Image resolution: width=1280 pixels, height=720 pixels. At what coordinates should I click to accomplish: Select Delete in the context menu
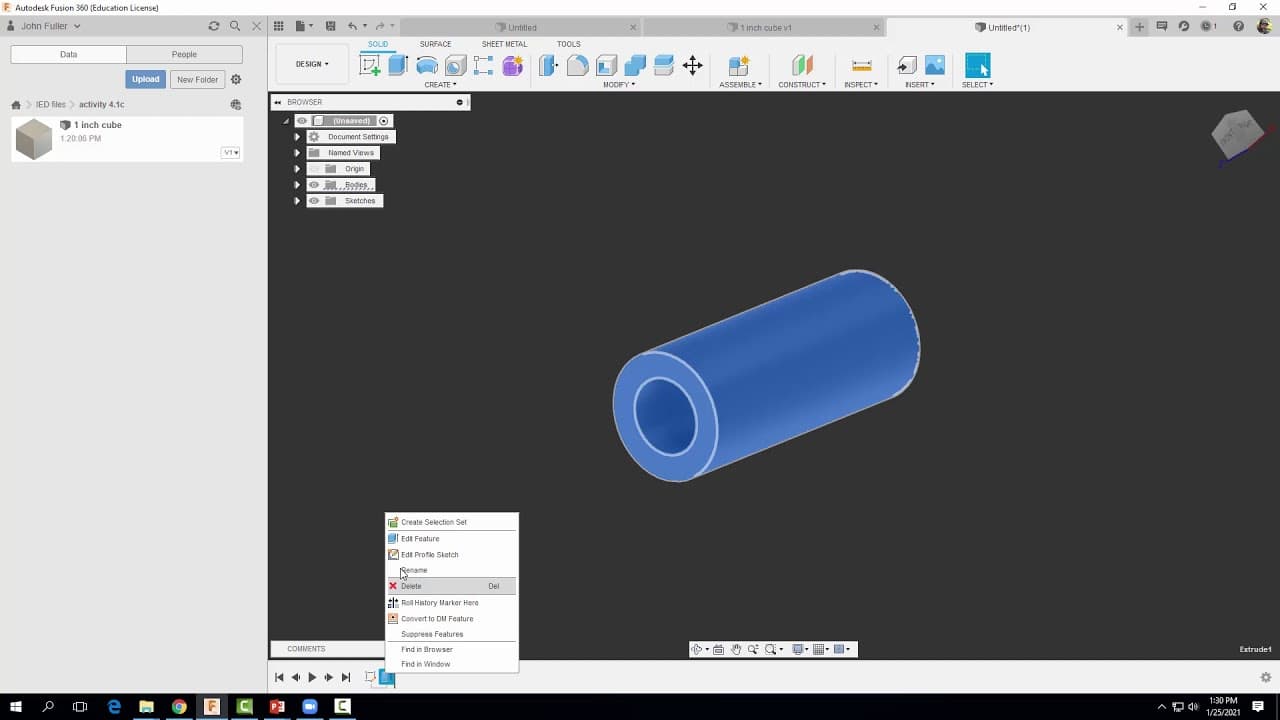452,586
